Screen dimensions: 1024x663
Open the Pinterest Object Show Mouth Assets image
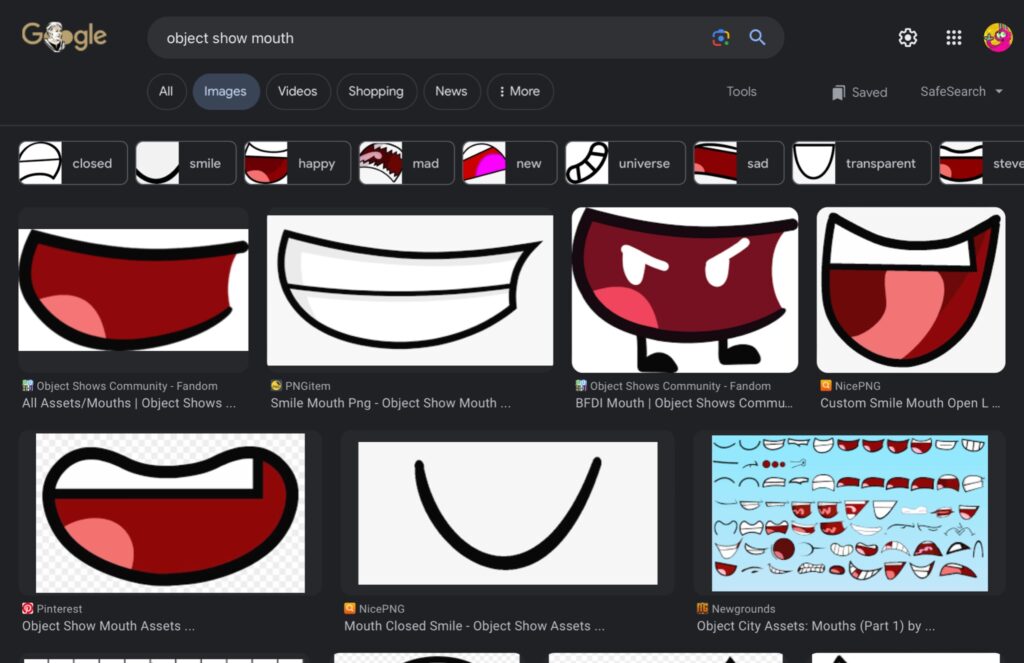point(170,513)
